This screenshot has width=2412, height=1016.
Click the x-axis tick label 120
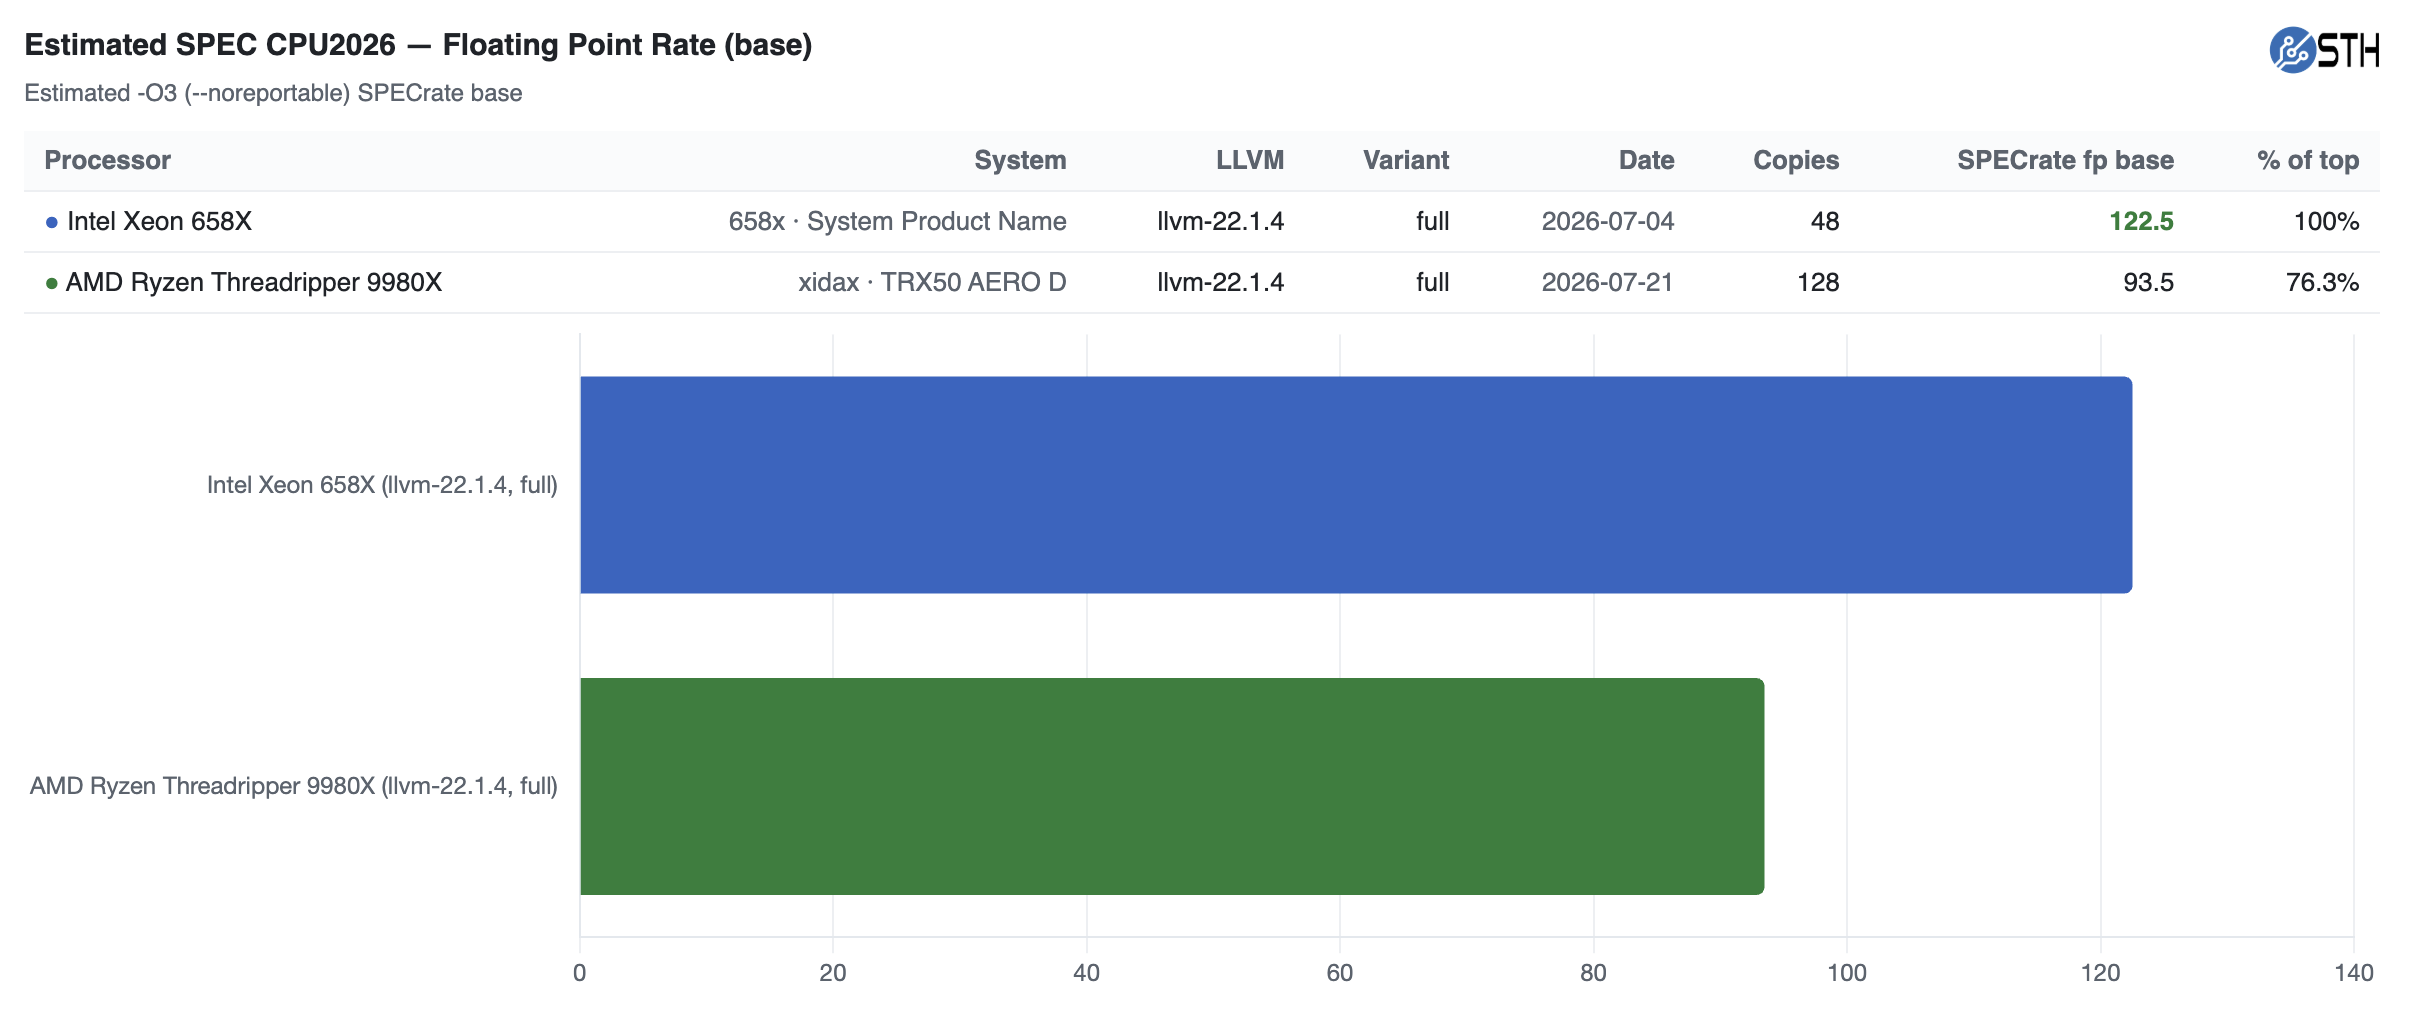tap(2101, 973)
